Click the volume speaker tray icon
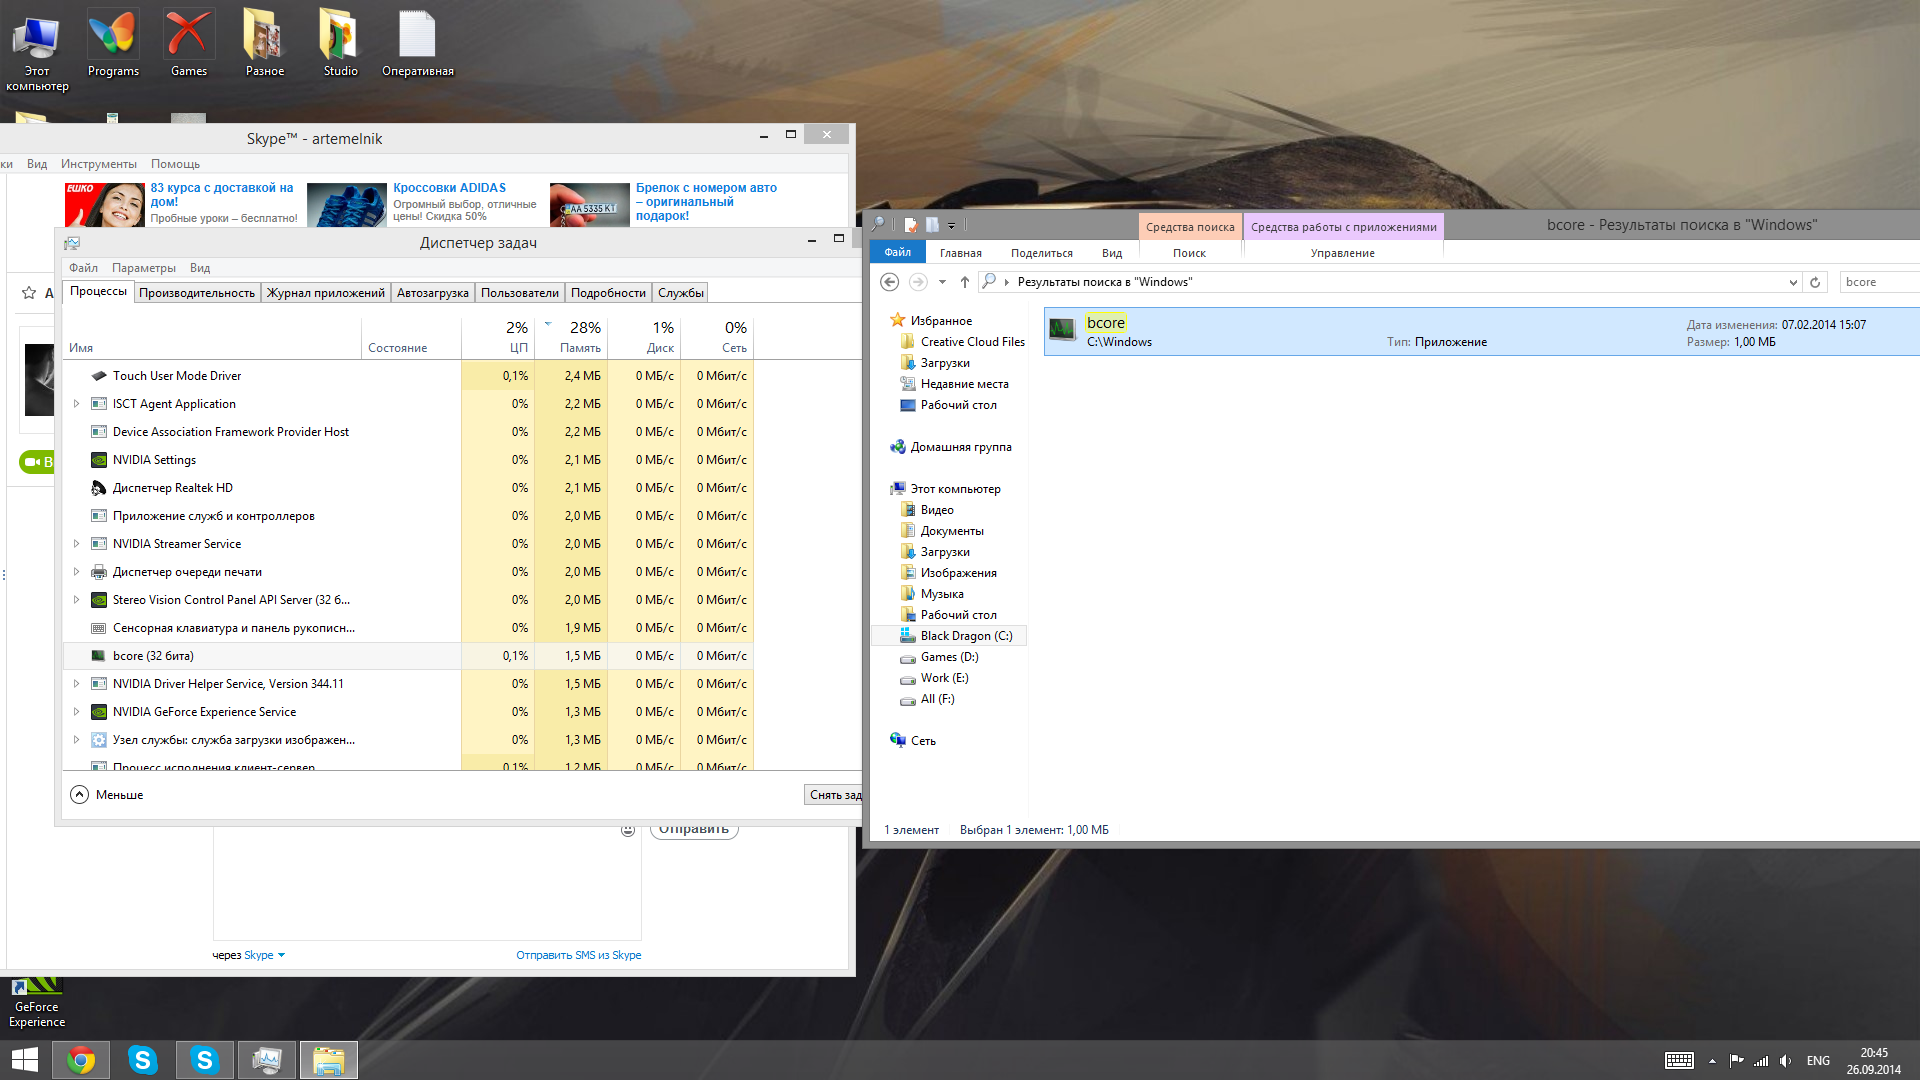This screenshot has height=1080, width=1920. point(1786,1061)
